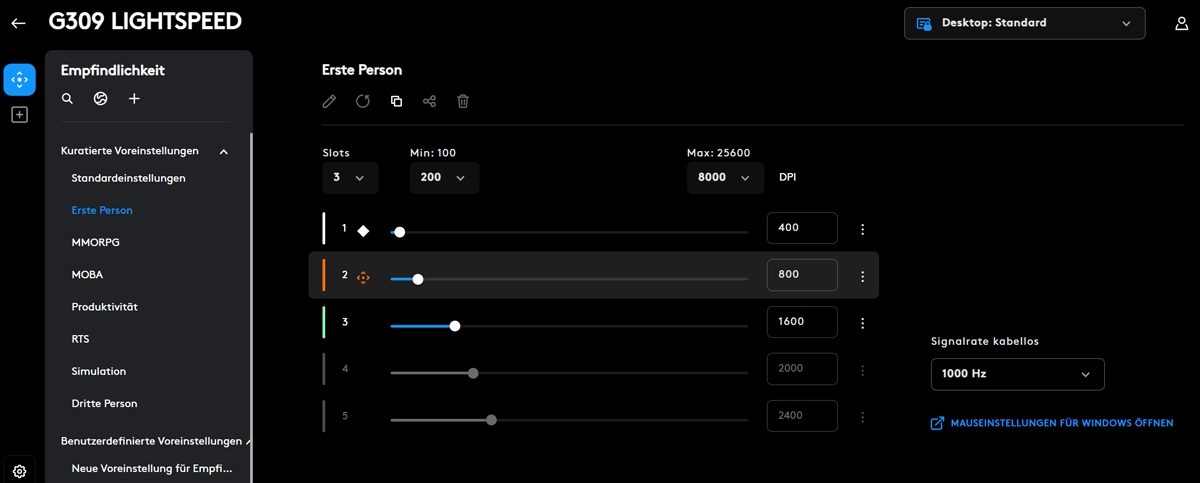Viewport: 1200px width, 483px height.
Task: Collapse Kuratierte Voreinstellungen section
Action: (x=223, y=151)
